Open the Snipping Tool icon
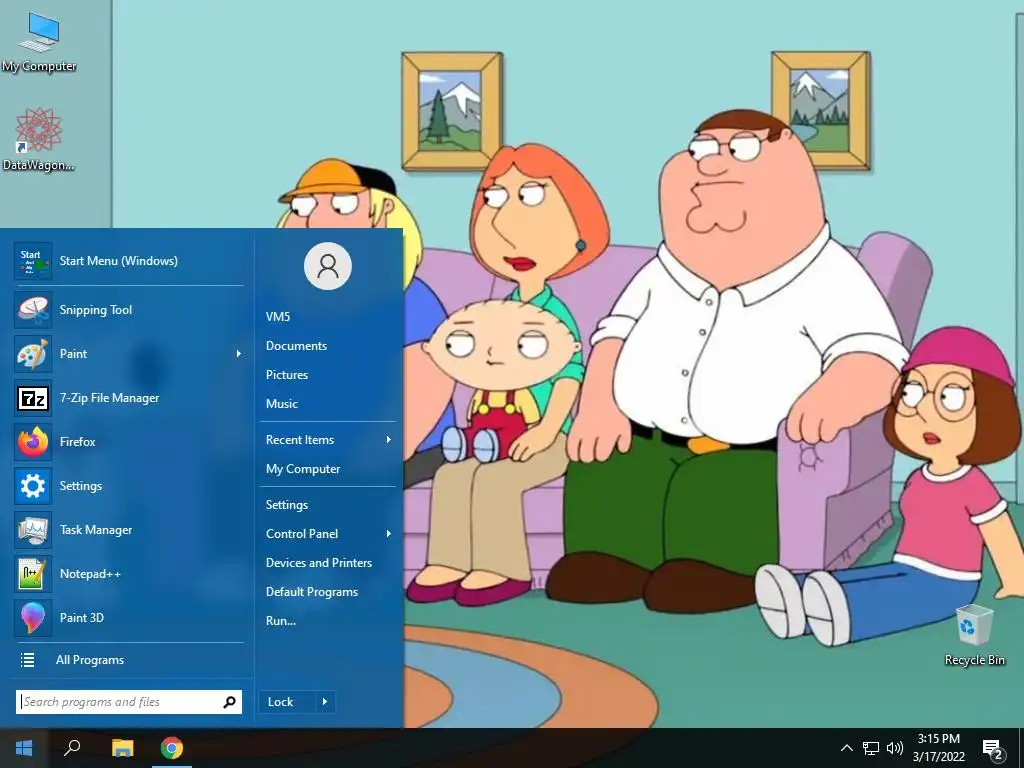Screen dimensions: 1024x768 coord(33,310)
